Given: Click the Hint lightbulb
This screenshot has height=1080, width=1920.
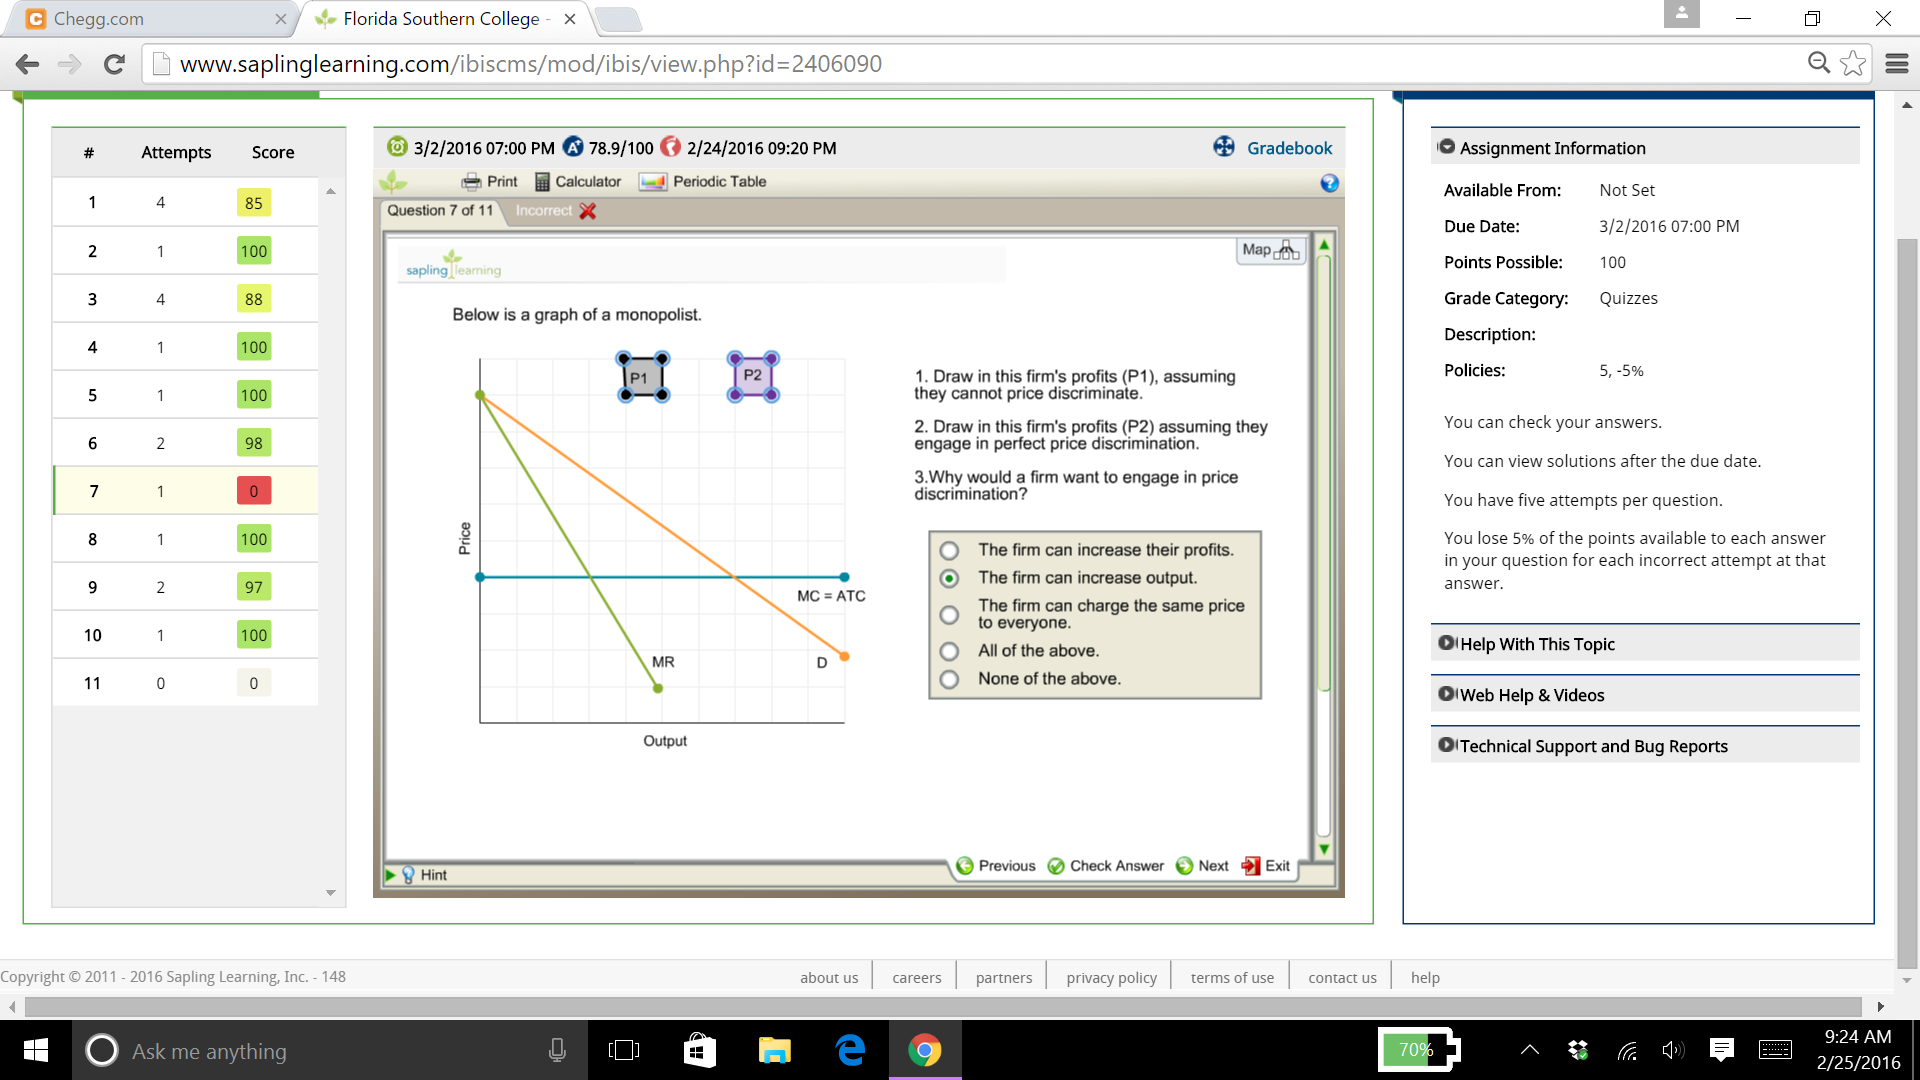Looking at the screenshot, I should point(409,875).
